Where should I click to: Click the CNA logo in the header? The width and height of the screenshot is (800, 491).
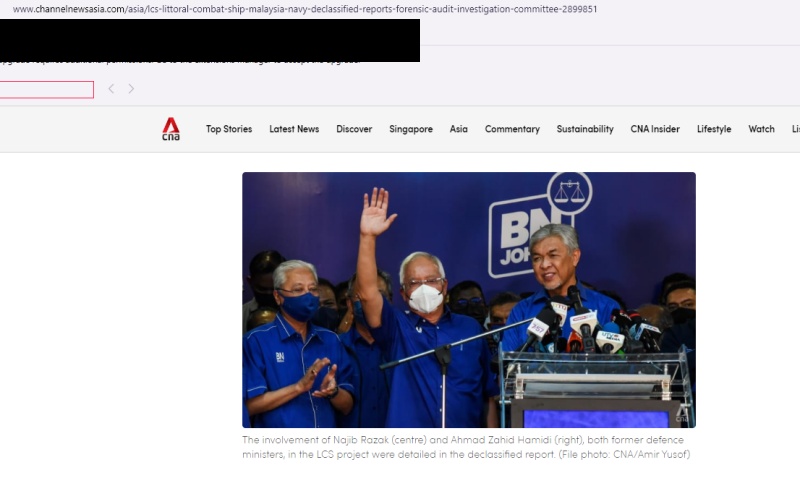pyautogui.click(x=171, y=129)
